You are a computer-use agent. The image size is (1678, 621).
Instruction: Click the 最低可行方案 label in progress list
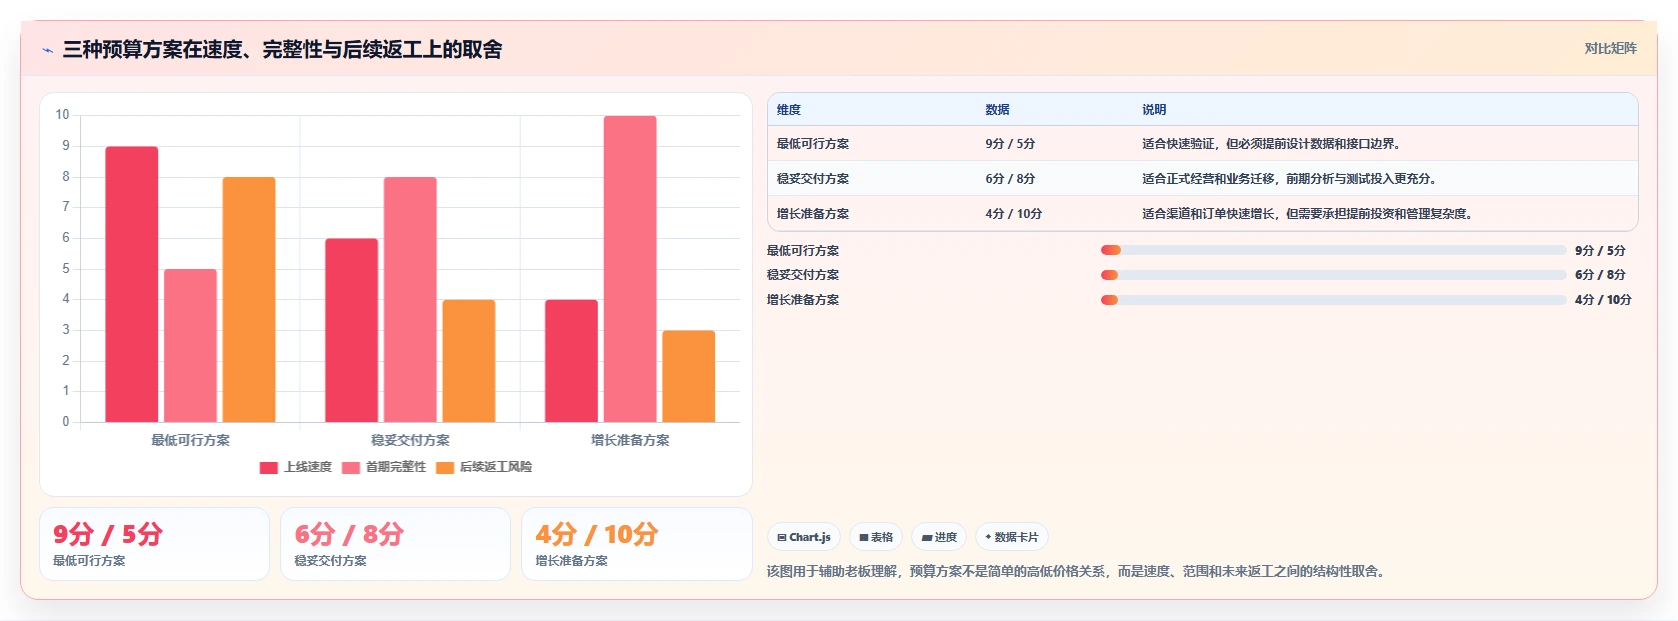[803, 251]
